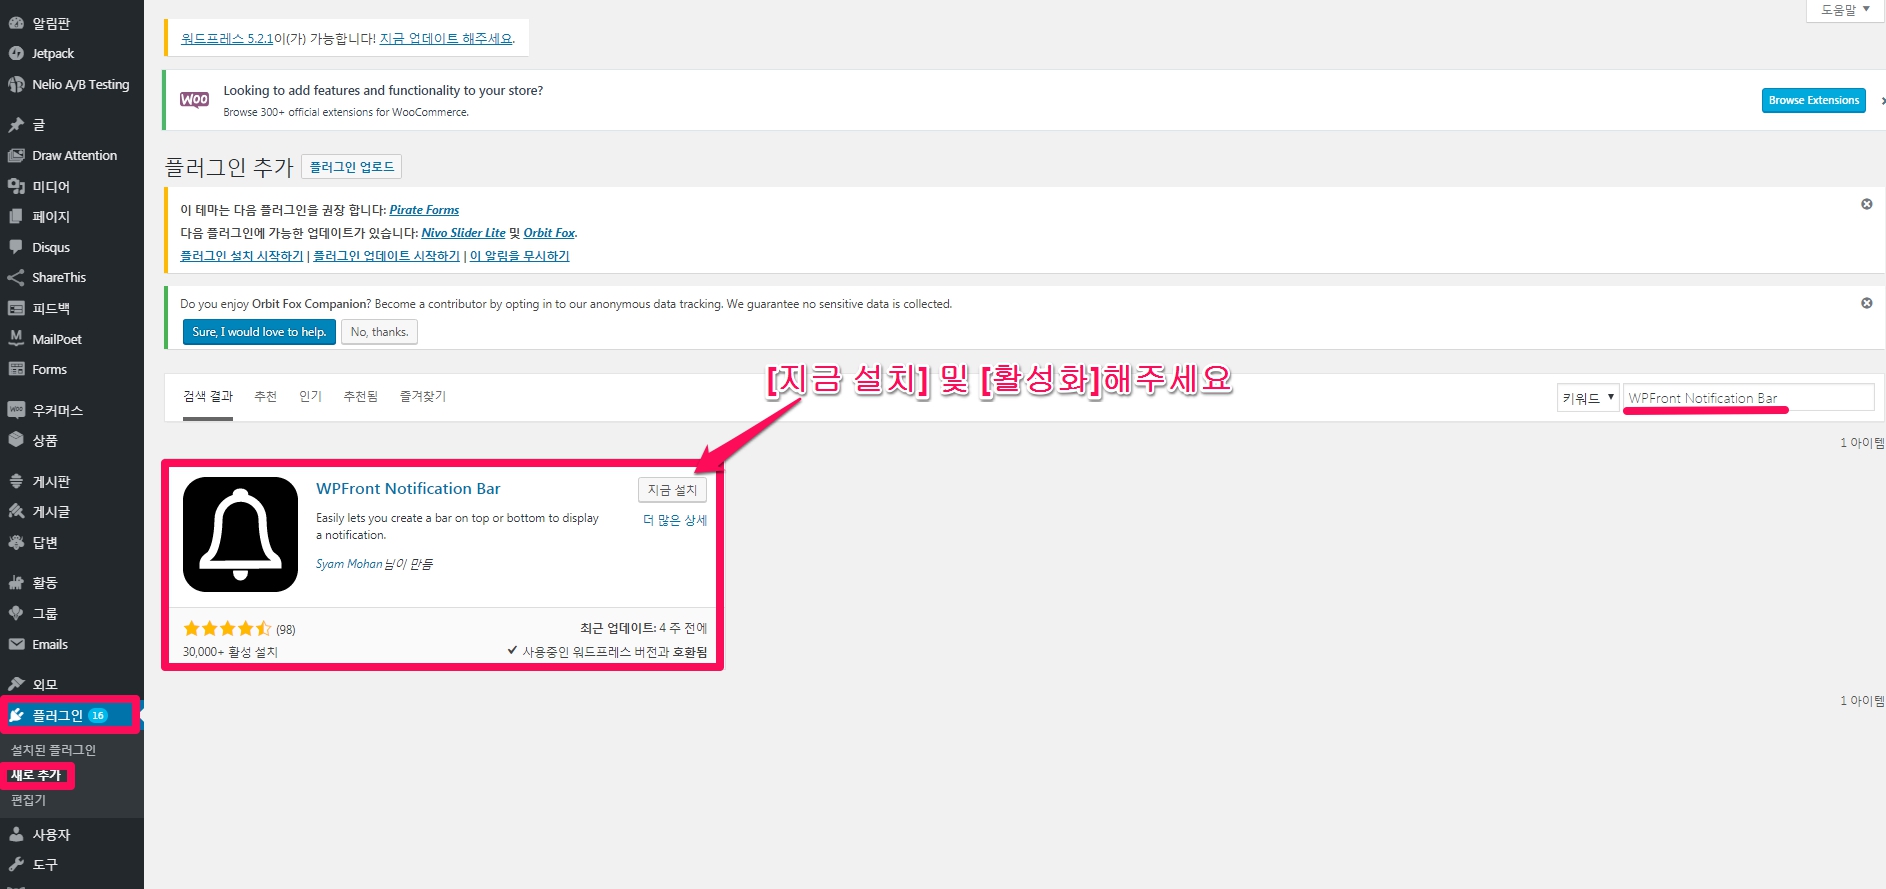
Task: Click the Browse Extensions button
Action: click(1813, 100)
